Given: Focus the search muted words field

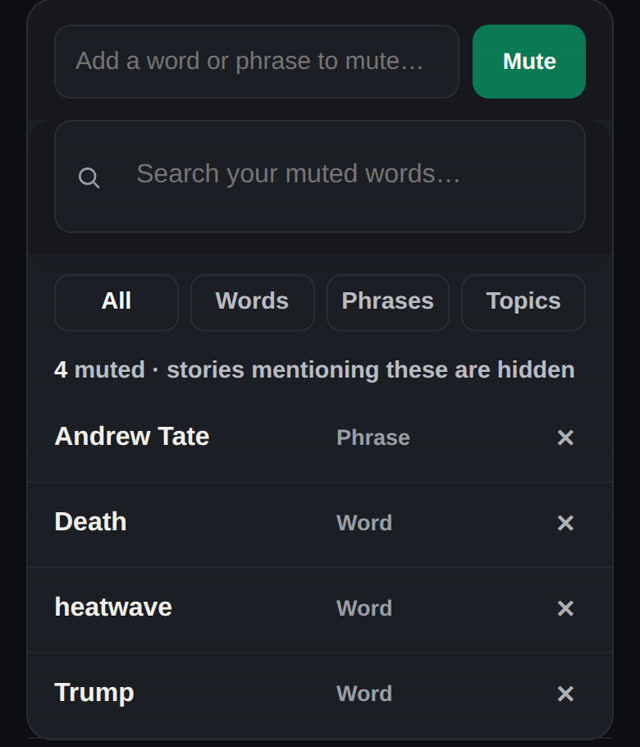Looking at the screenshot, I should click(320, 177).
